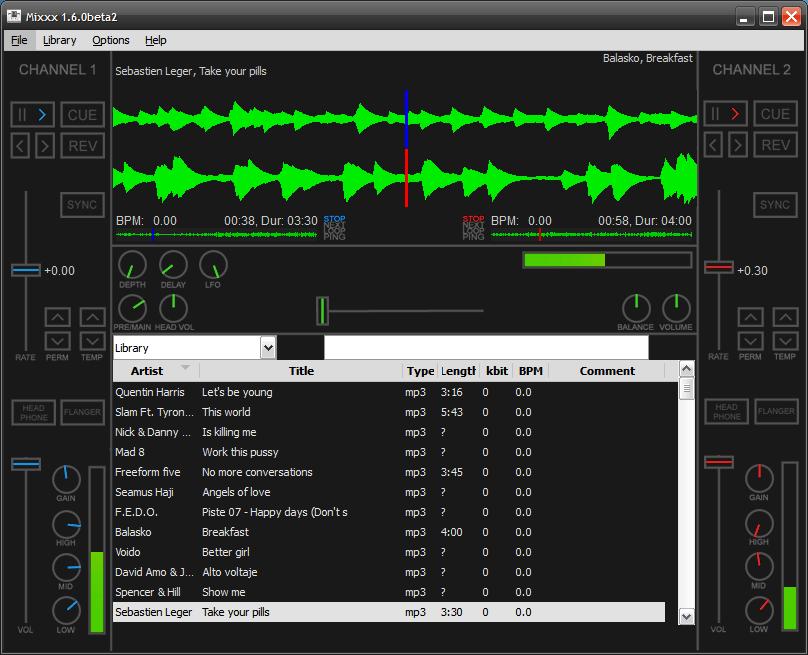The width and height of the screenshot is (808, 655).
Task: Sort tracks by Title column header
Action: pos(301,371)
